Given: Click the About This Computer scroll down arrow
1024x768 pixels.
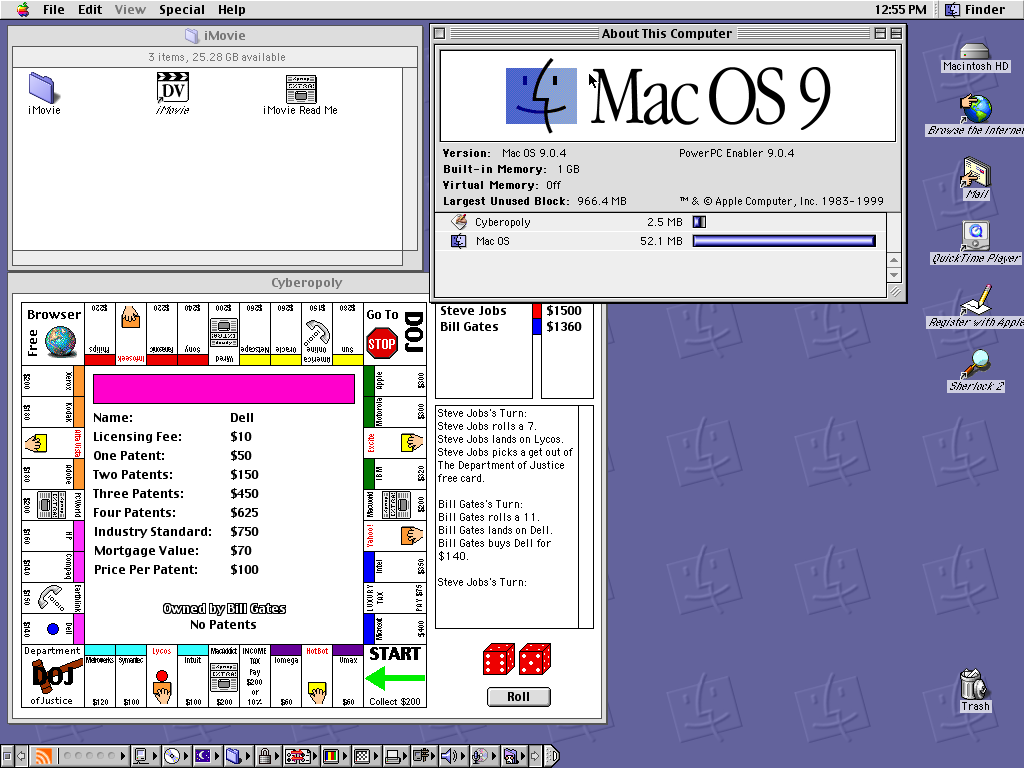Looking at the screenshot, I should pyautogui.click(x=894, y=274).
